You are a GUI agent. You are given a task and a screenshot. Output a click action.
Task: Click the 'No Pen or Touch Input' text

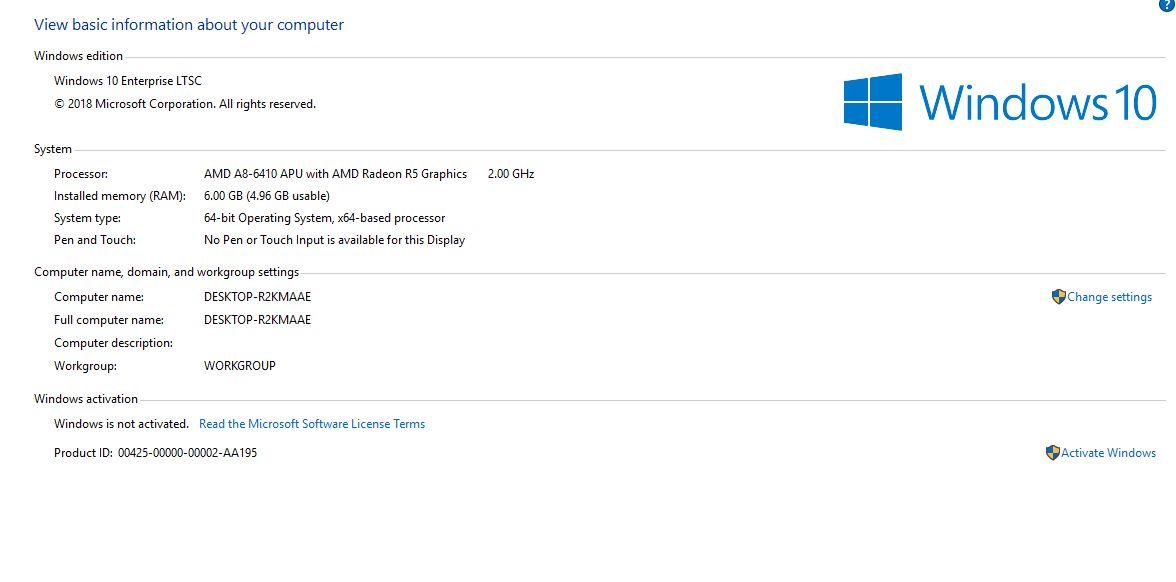point(334,240)
